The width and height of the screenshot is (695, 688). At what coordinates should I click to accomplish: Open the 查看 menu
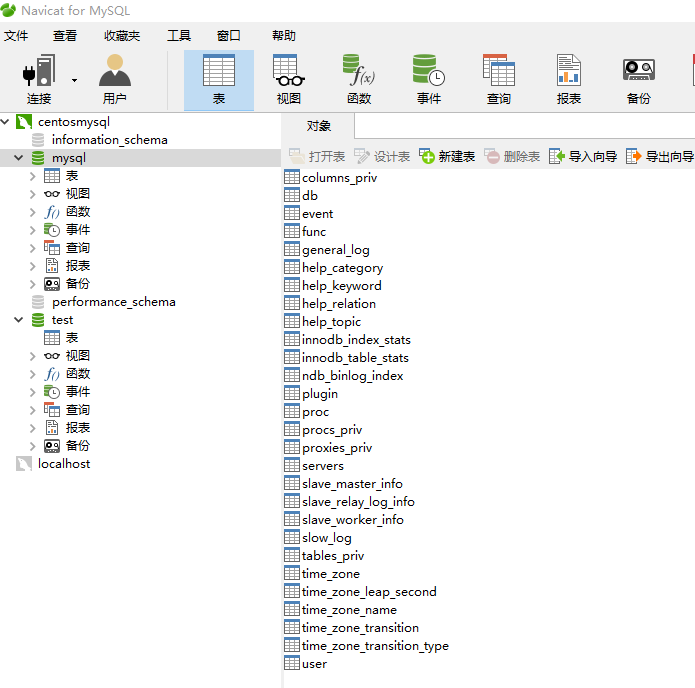65,35
